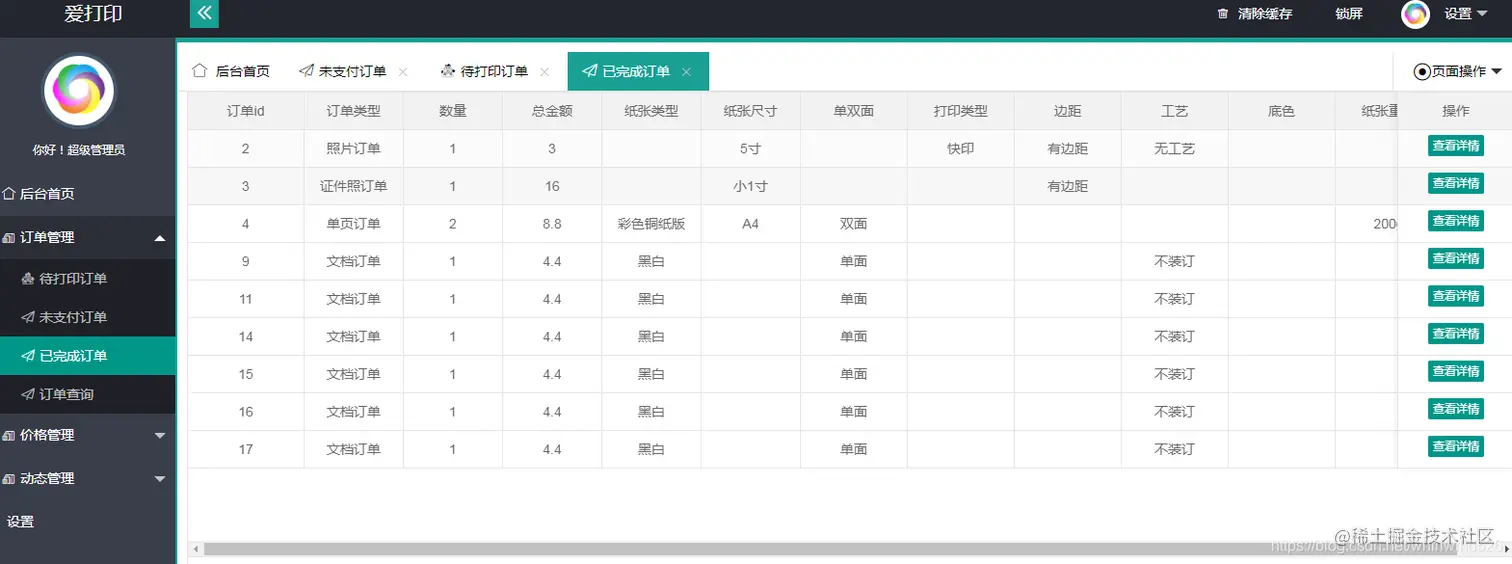Click 查看详情 for order id 17
1512x564 pixels.
coord(1455,446)
